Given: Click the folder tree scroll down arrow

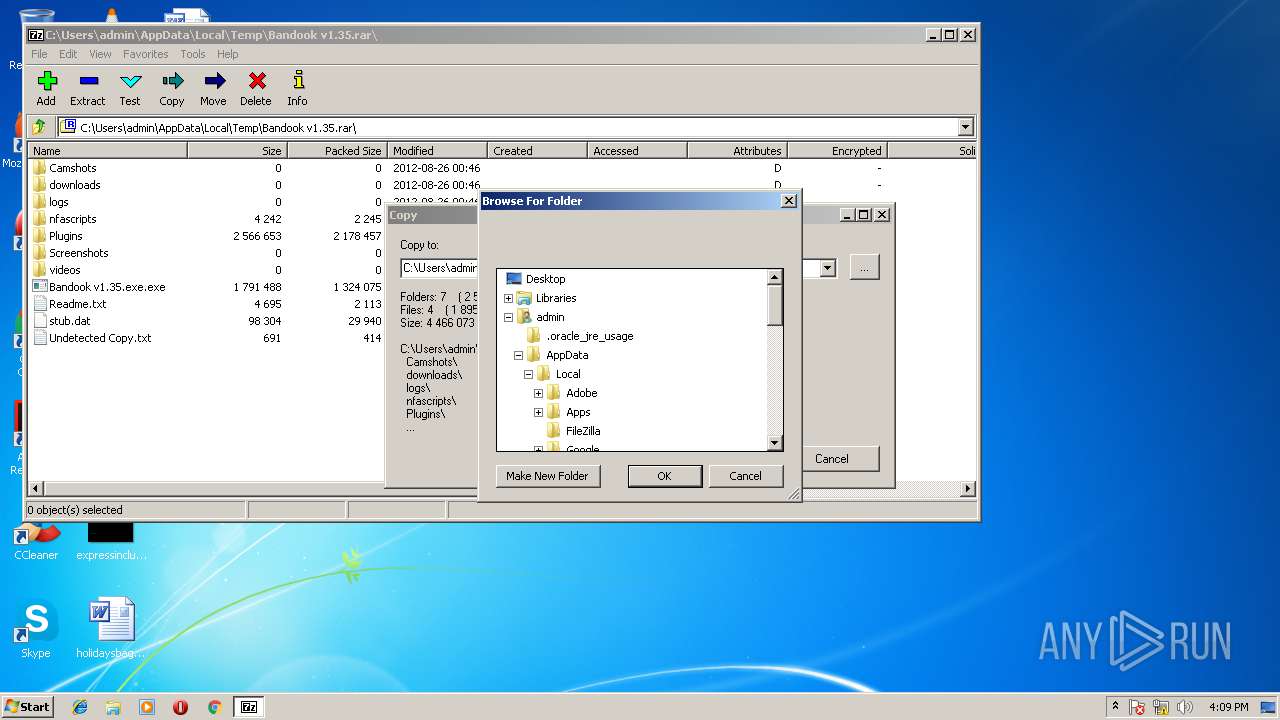Looking at the screenshot, I should pyautogui.click(x=774, y=442).
